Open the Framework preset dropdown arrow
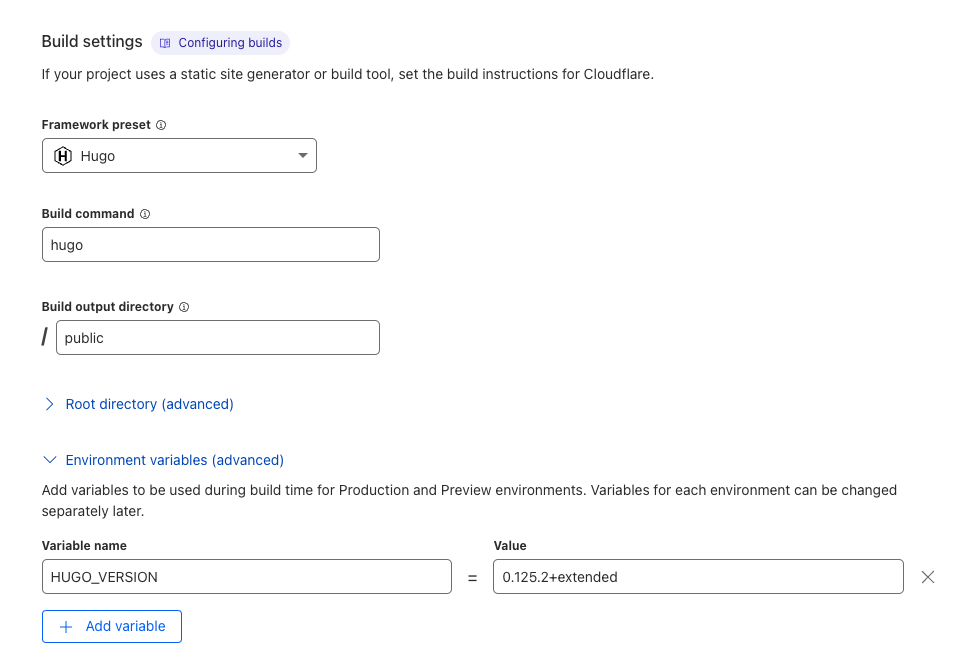Viewport: 975px width, 662px height. pos(303,156)
